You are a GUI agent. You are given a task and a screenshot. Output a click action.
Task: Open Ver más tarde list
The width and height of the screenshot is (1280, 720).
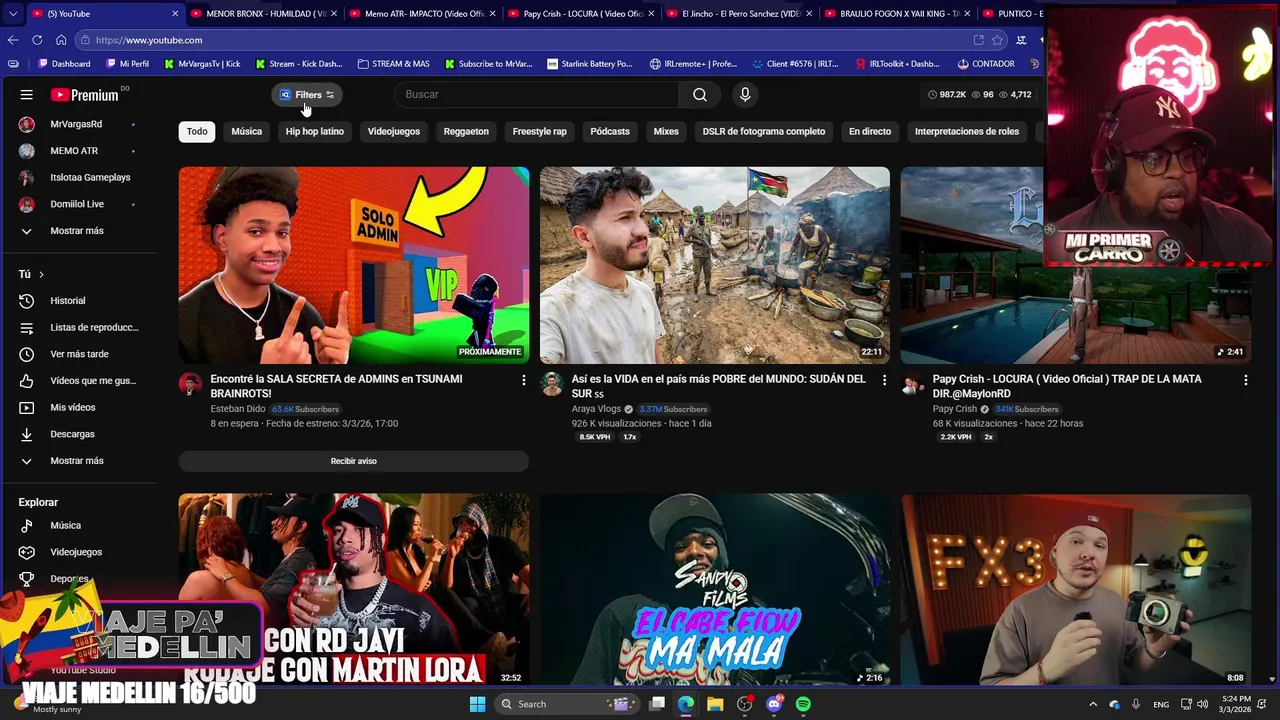[78, 354]
